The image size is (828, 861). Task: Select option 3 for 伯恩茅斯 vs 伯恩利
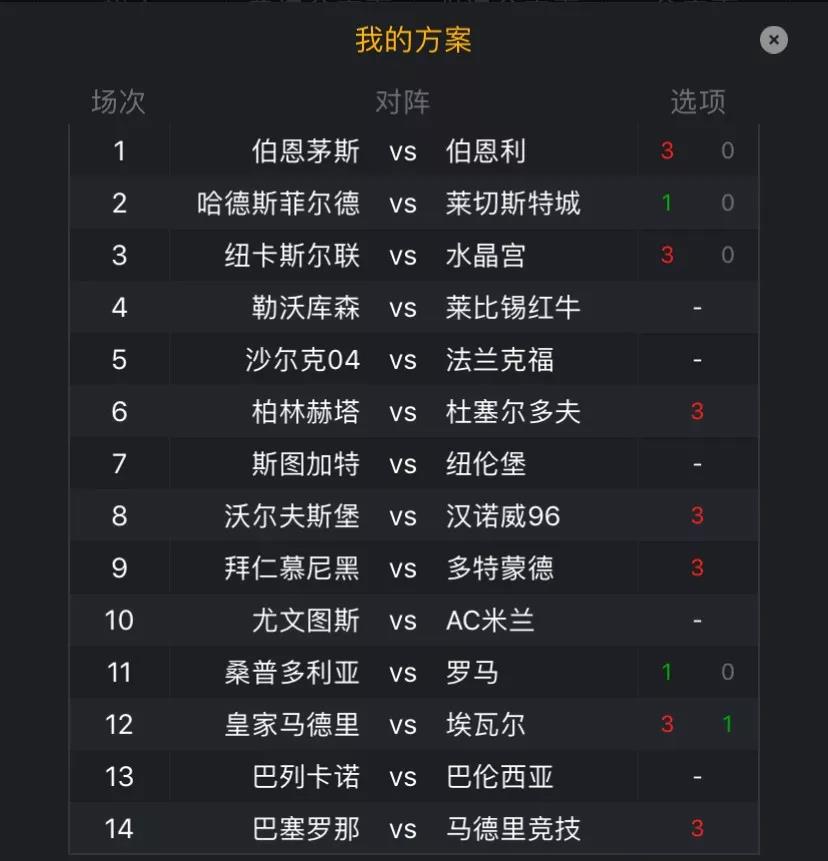coord(667,150)
